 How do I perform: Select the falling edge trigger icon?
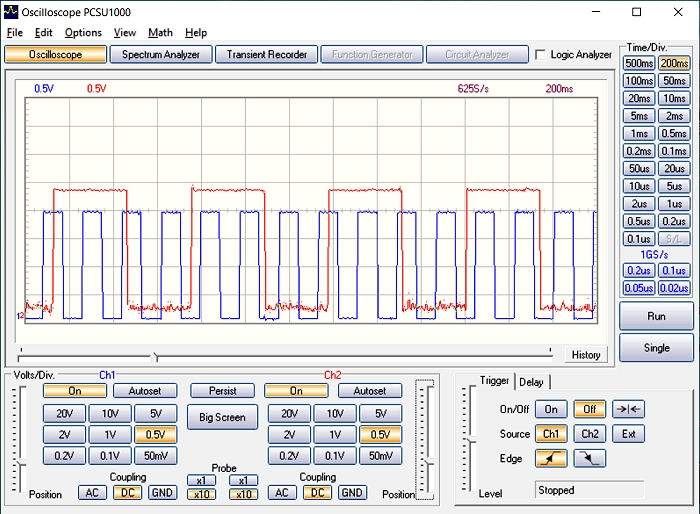[590, 459]
